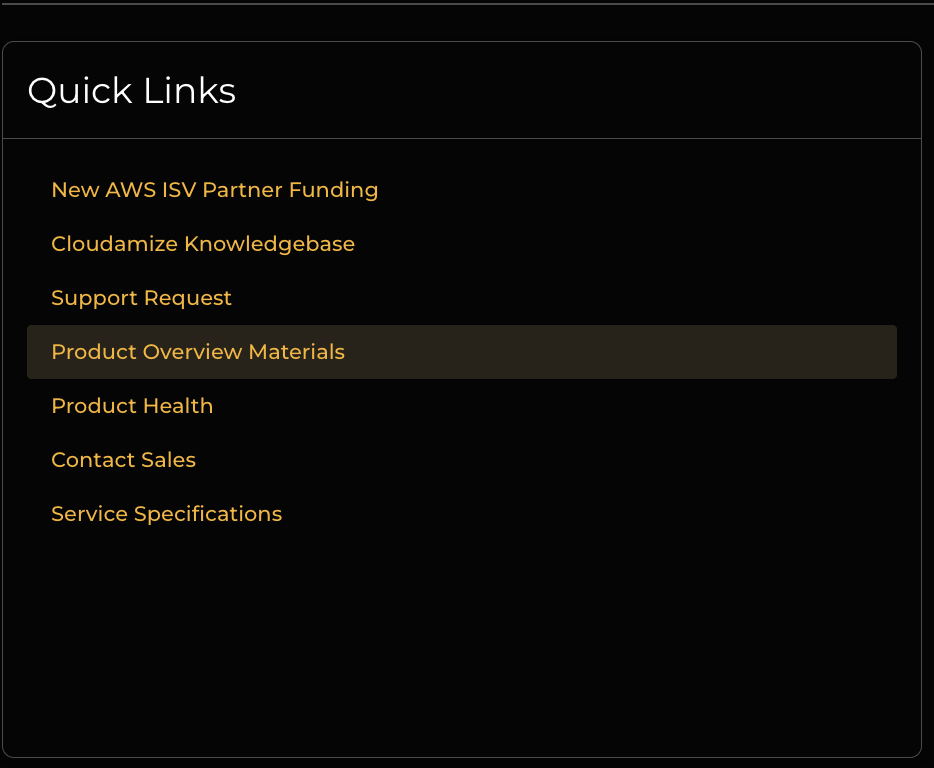934x768 pixels.
Task: Open the New AWS ISV Partner Funding link
Action: pos(214,190)
